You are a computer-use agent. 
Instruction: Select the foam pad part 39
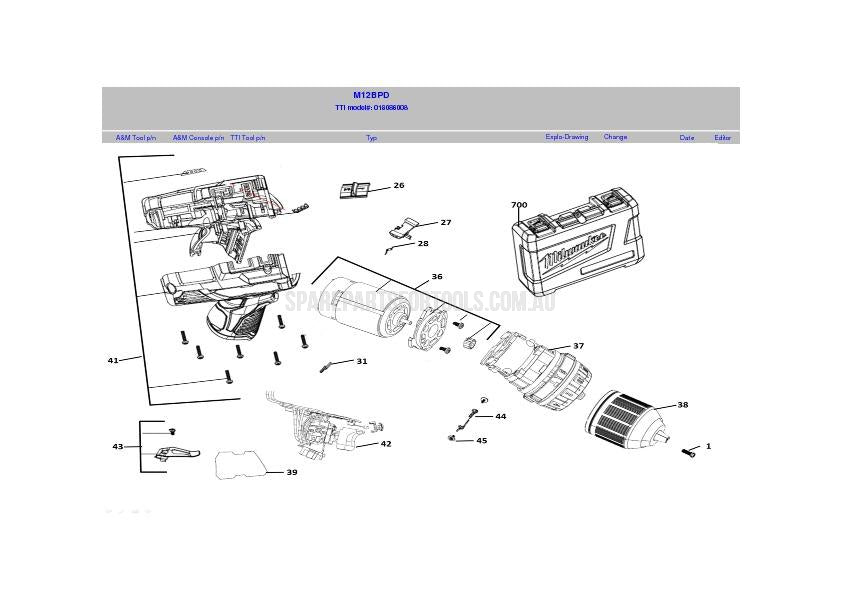click(237, 463)
